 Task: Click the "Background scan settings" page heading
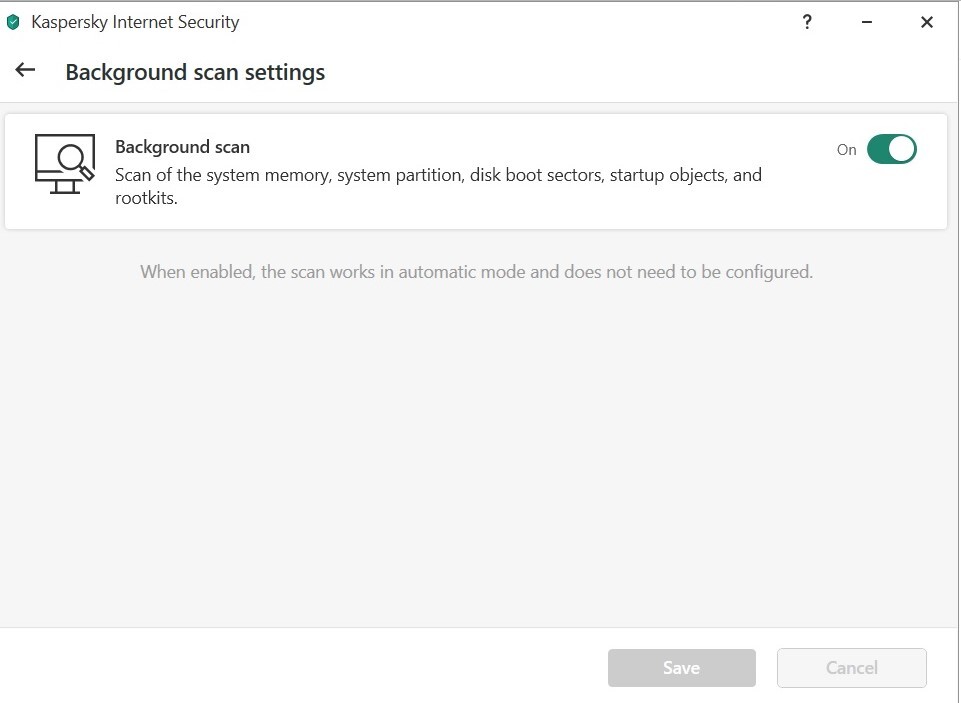pos(195,72)
